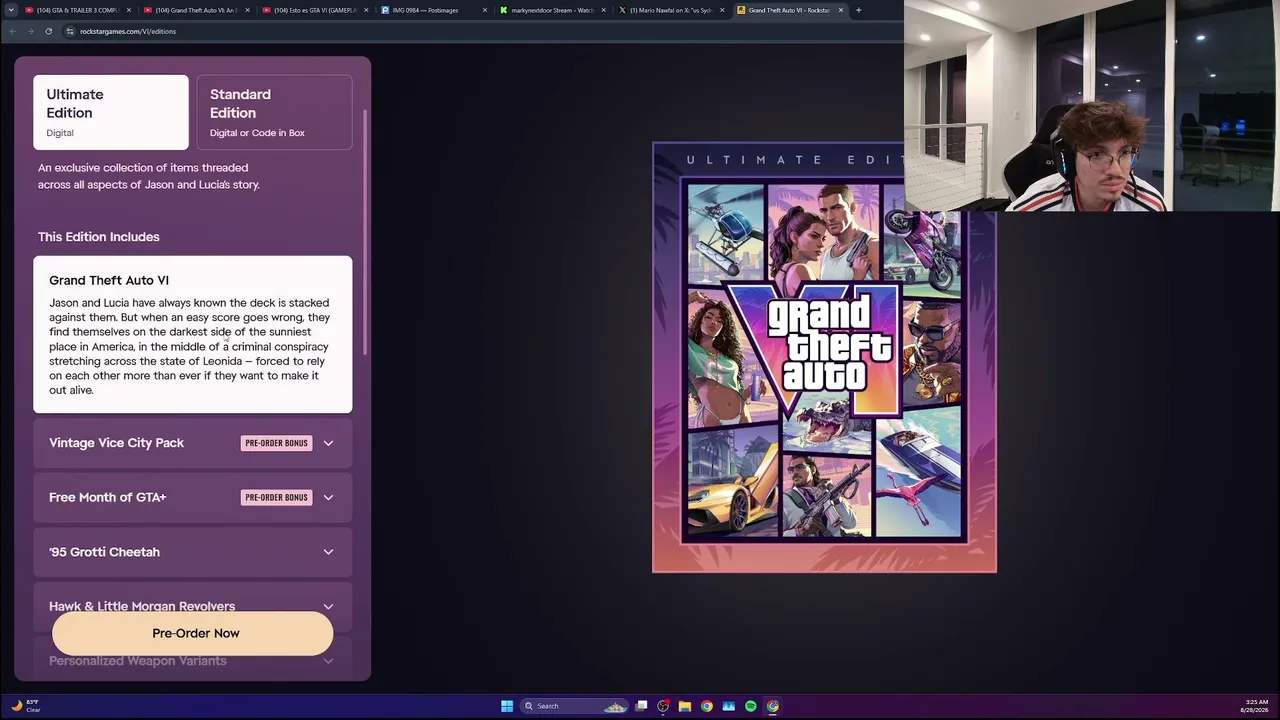This screenshot has width=1280, height=720.
Task: Reload the Rockstar Games page
Action: [48, 31]
